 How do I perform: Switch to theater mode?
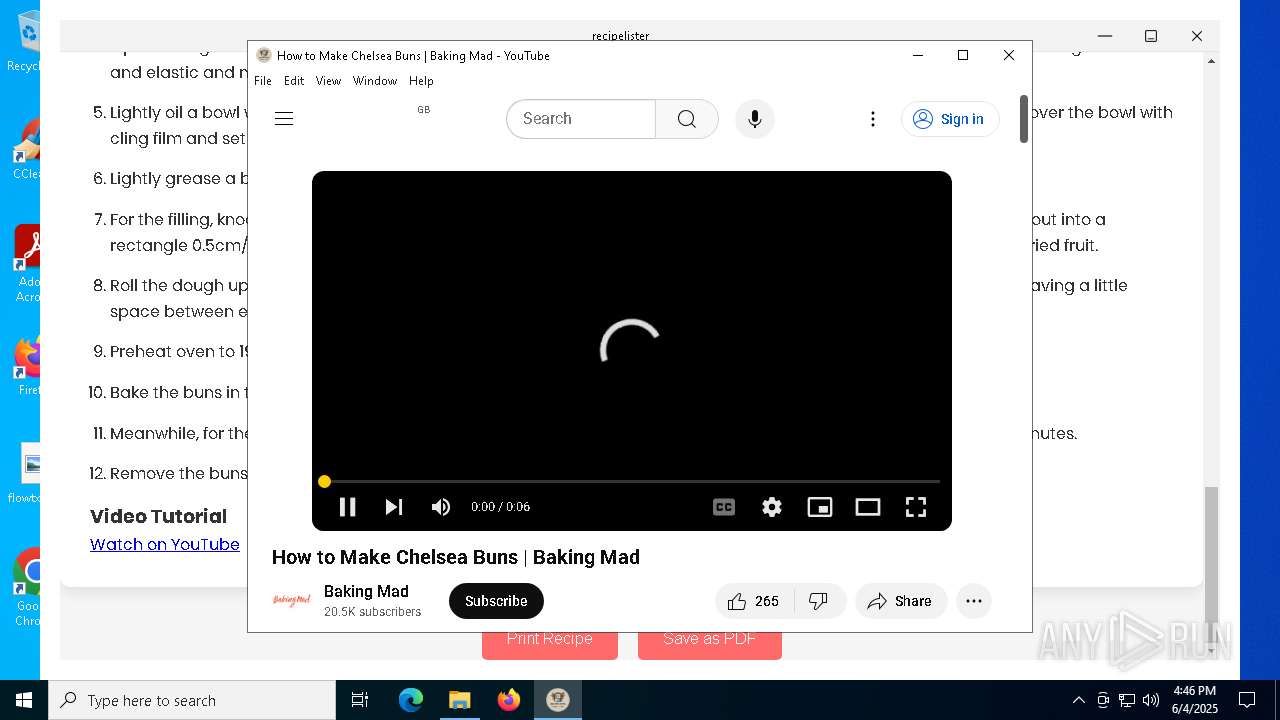[868, 507]
